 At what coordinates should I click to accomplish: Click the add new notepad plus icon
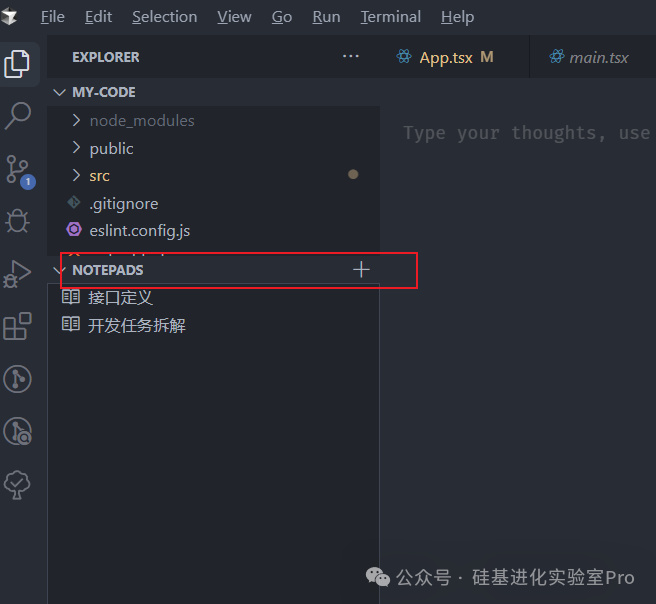pos(361,270)
